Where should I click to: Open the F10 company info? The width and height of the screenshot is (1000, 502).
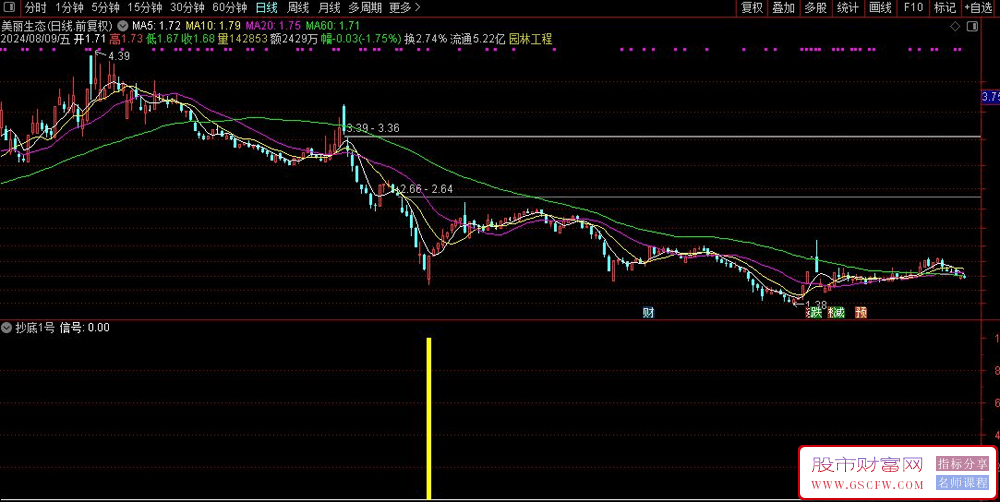tap(913, 8)
